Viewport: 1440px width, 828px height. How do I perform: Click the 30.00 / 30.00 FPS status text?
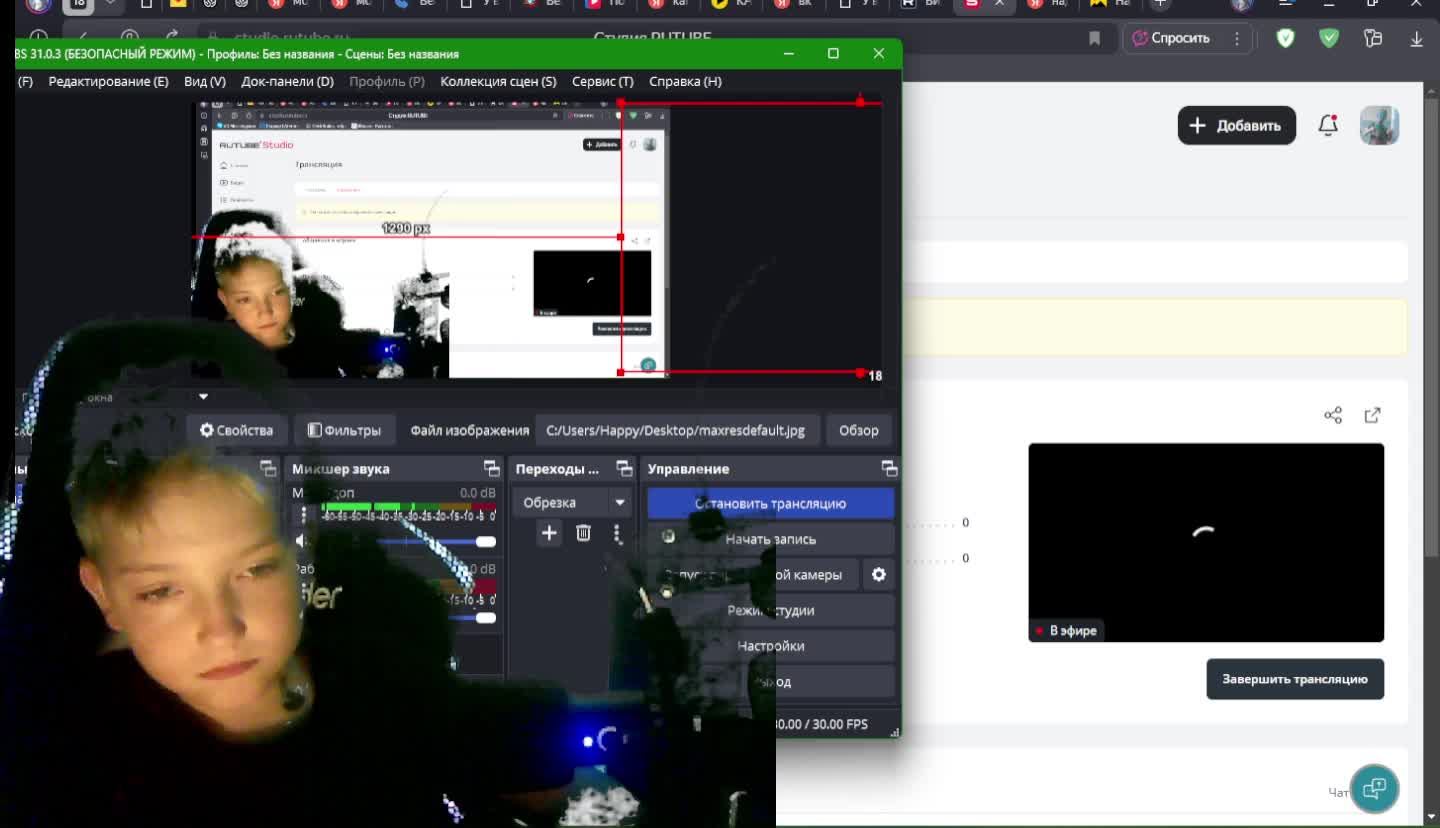click(821, 724)
